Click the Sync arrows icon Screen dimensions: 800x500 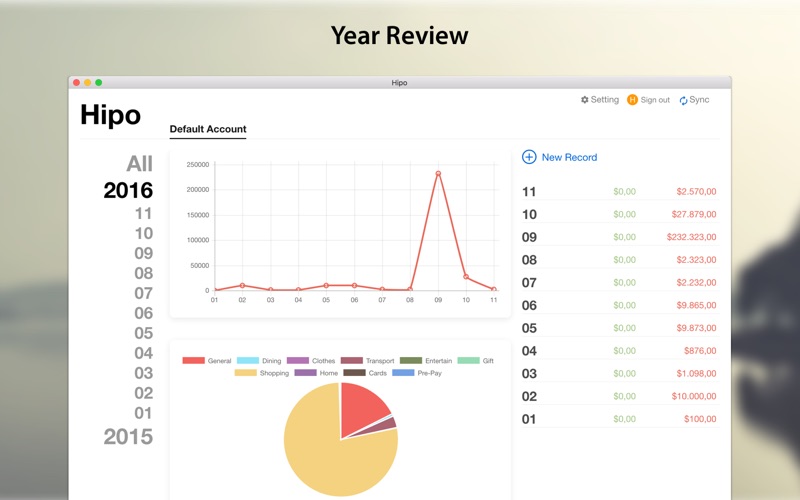click(683, 101)
